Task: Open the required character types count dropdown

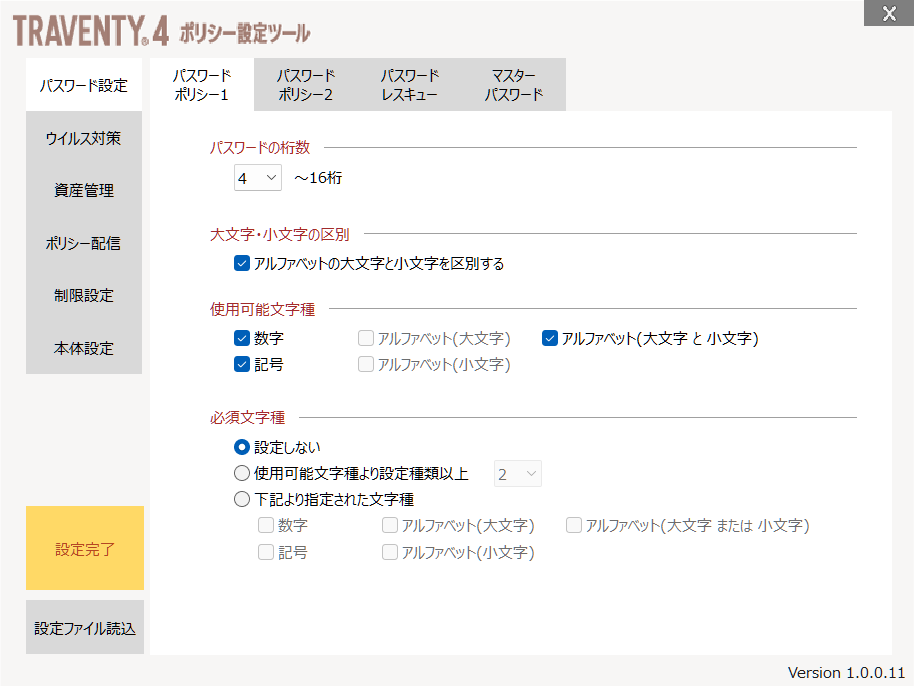Action: coord(517,473)
